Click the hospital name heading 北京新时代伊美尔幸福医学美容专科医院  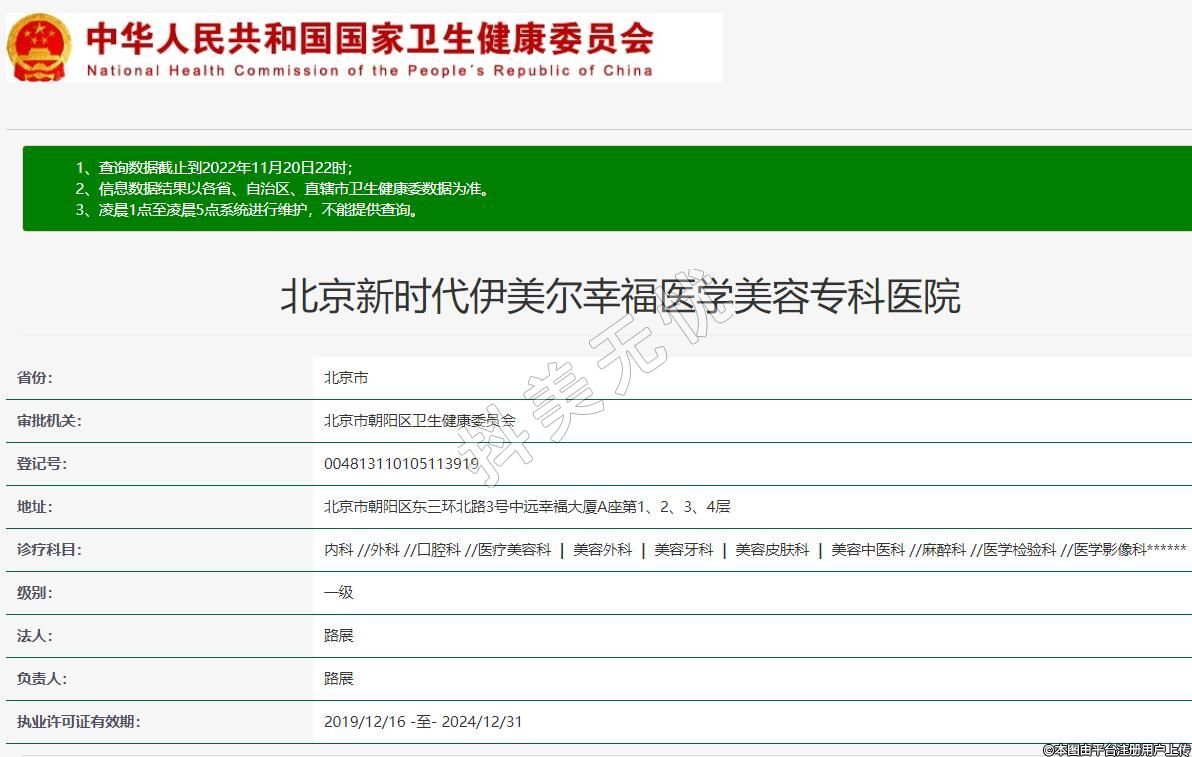(x=620, y=297)
